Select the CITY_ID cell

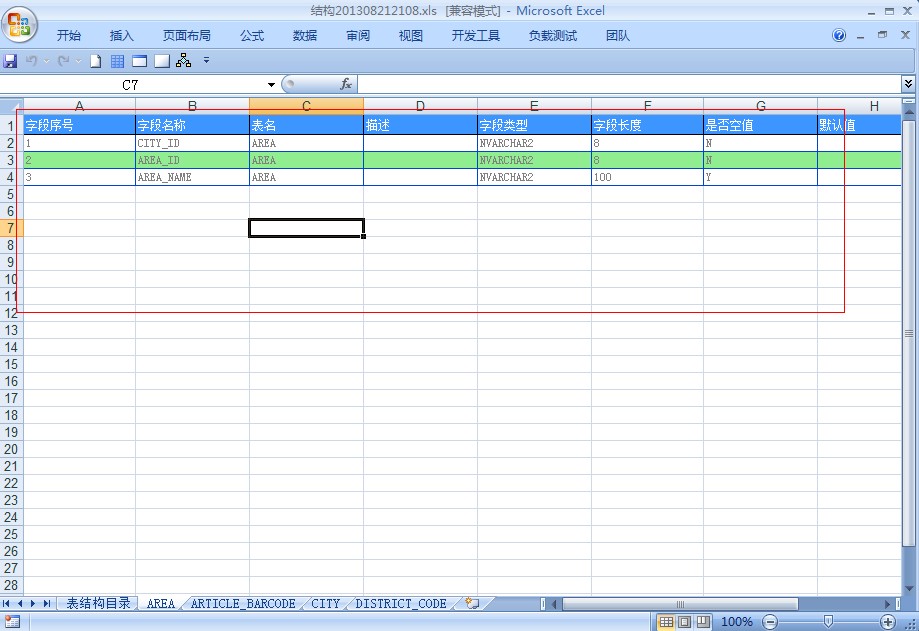point(192,143)
